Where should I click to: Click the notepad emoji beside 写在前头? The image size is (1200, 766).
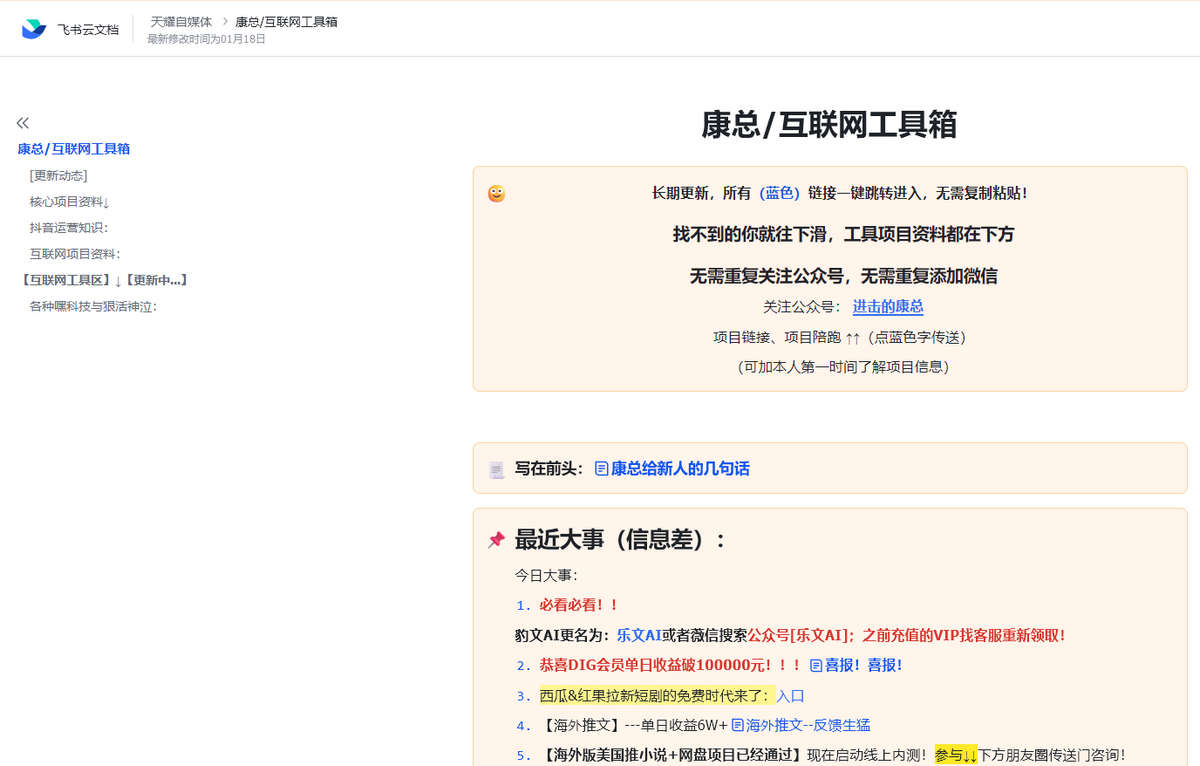(497, 469)
